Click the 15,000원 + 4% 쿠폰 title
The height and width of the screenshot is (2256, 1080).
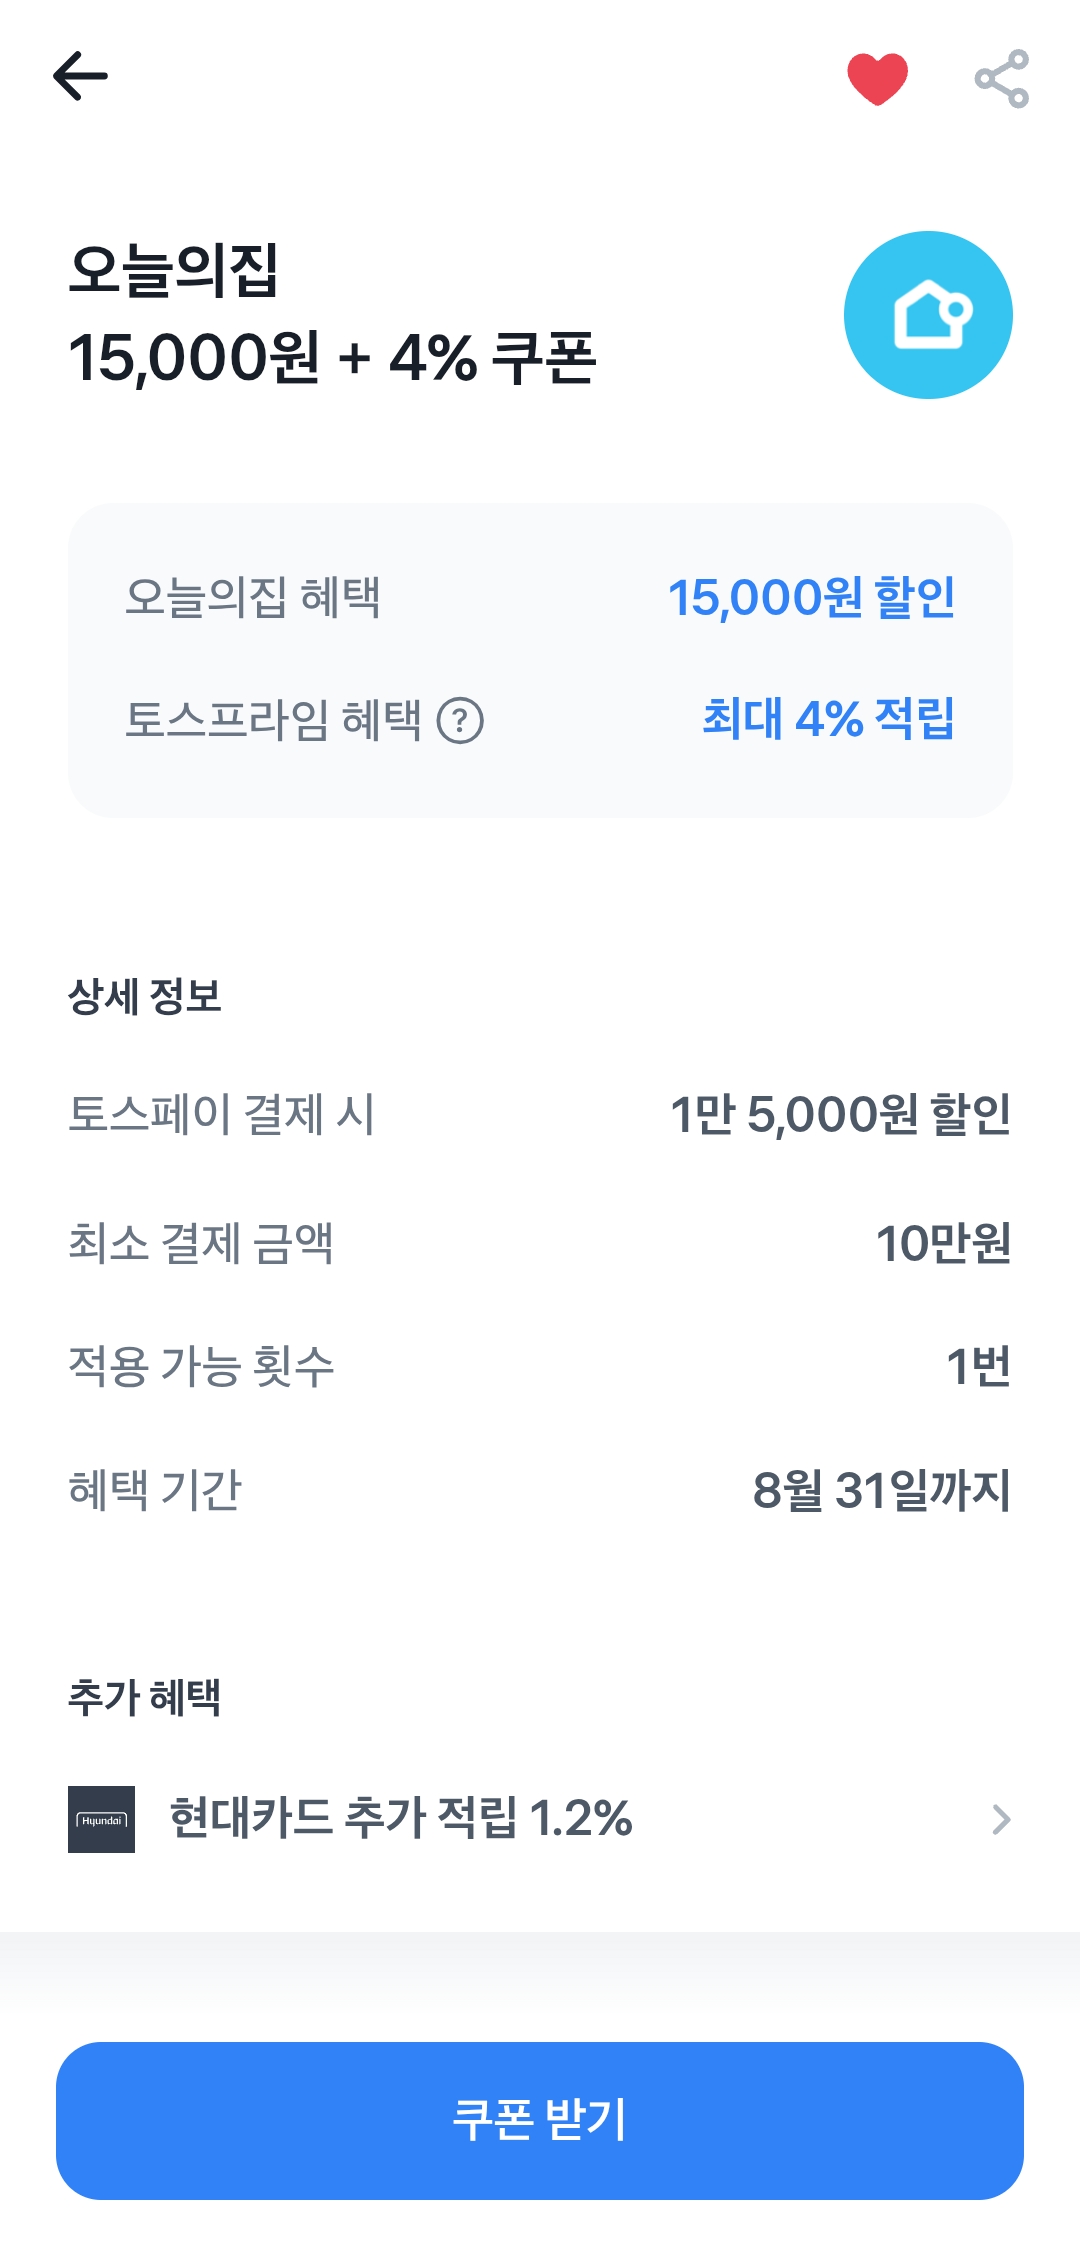(x=332, y=358)
